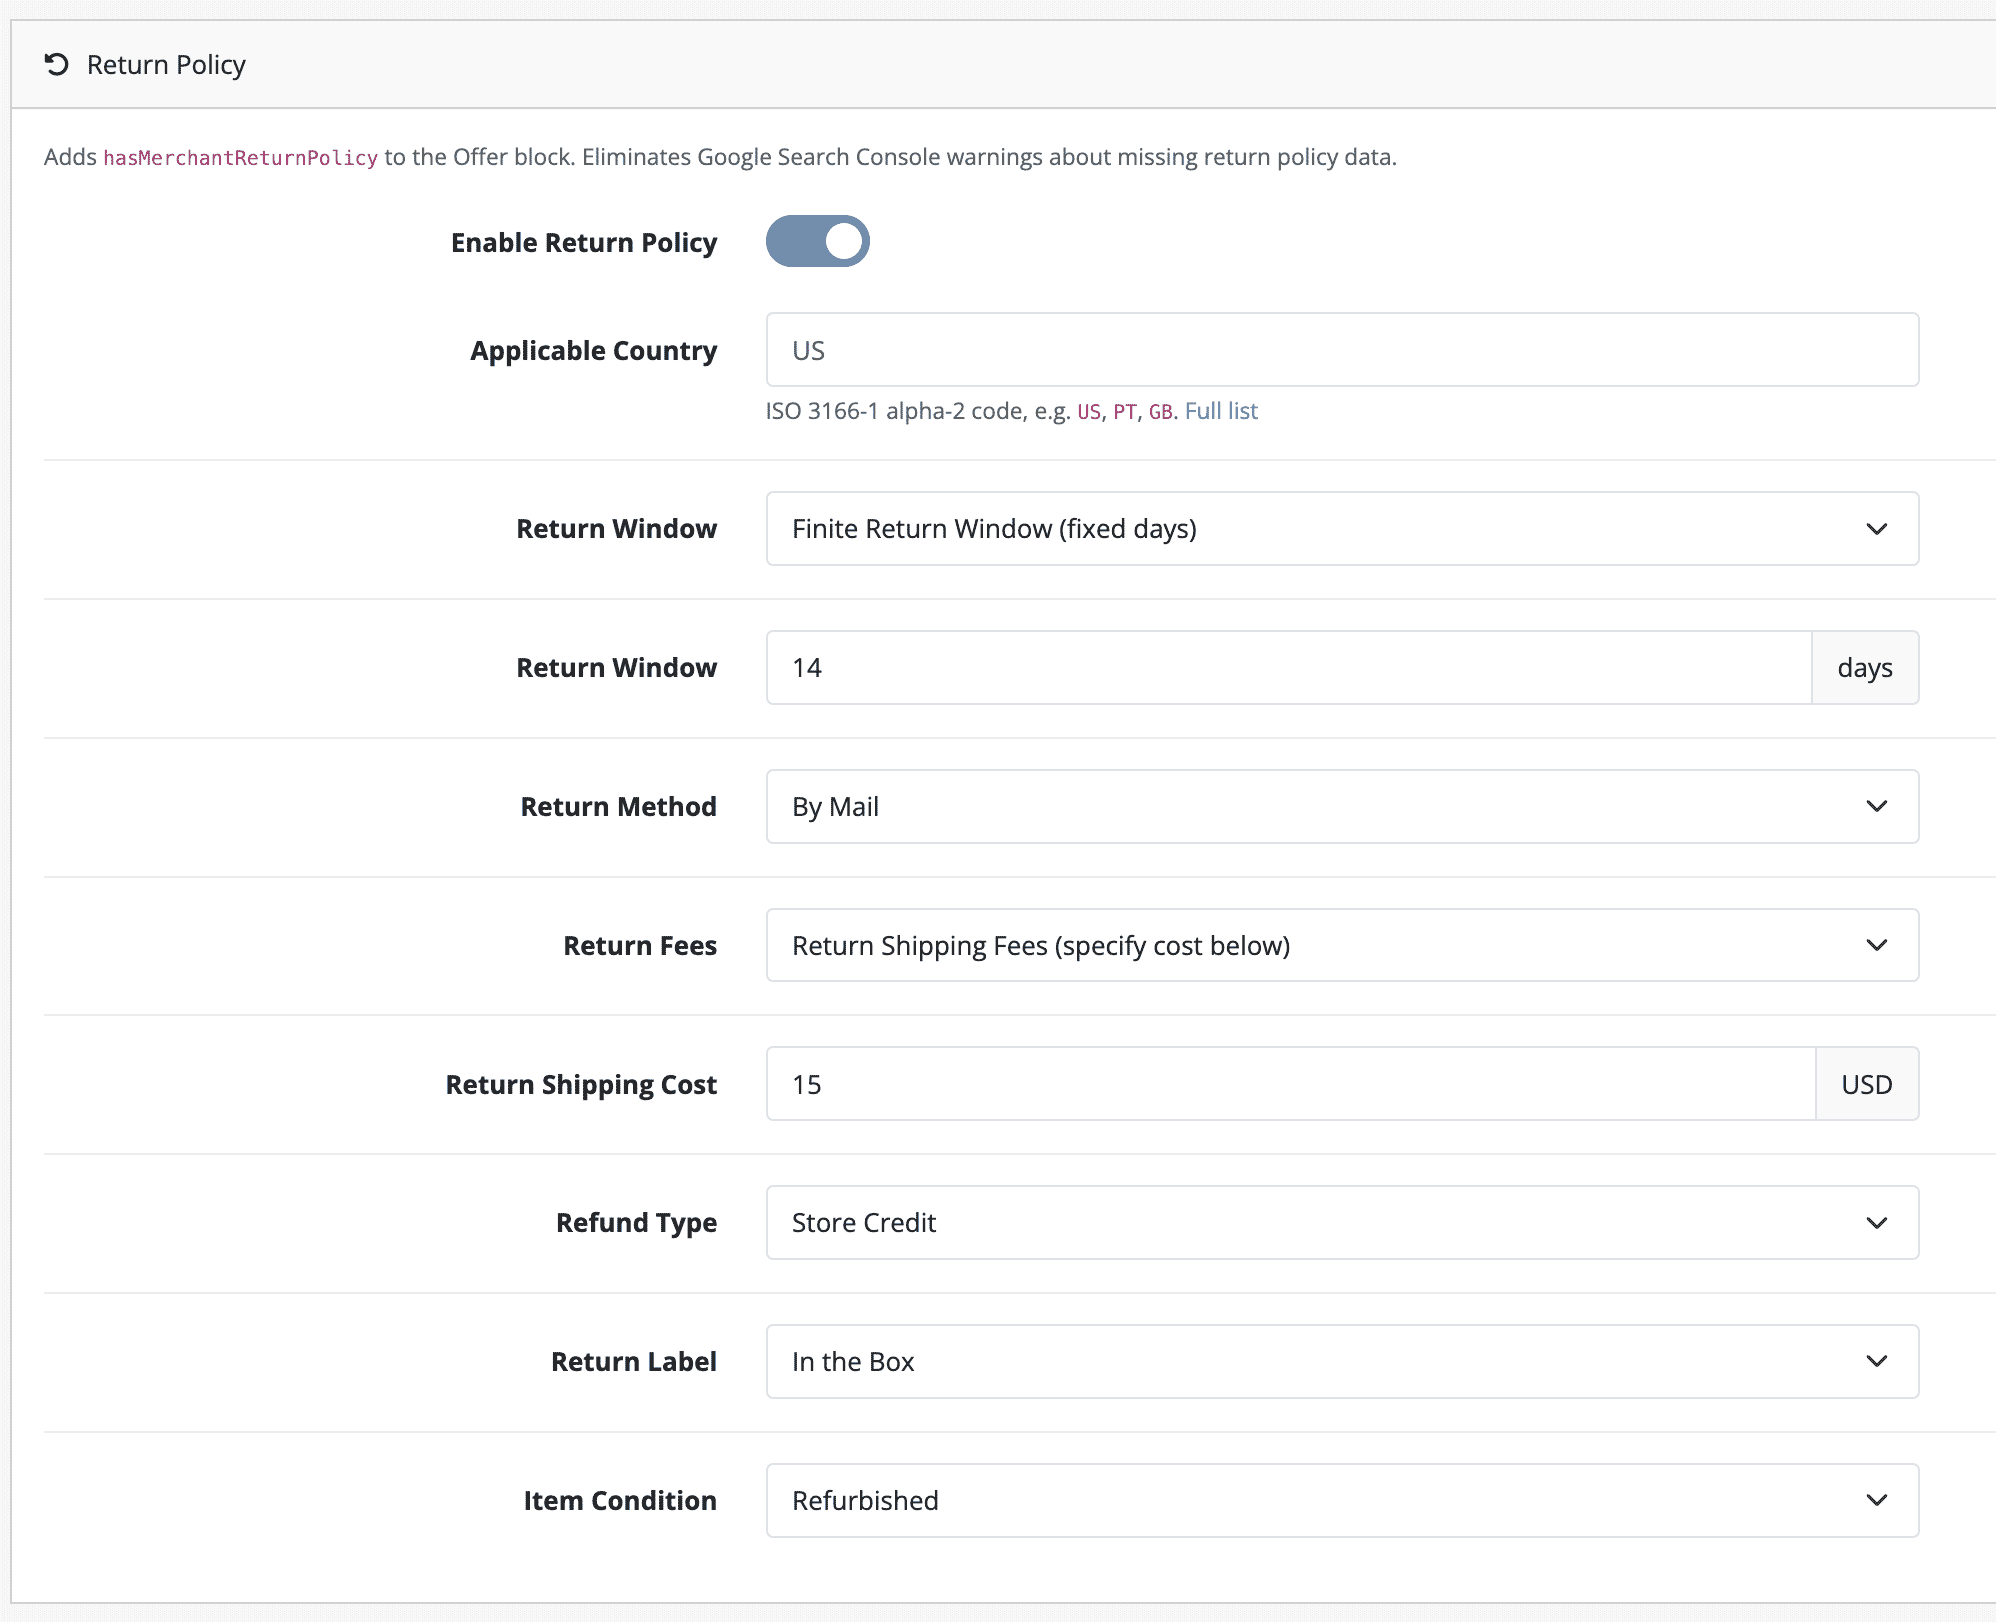Click the Return Policy section header
Screen dimensions: 1996x1622
pyautogui.click(x=165, y=64)
